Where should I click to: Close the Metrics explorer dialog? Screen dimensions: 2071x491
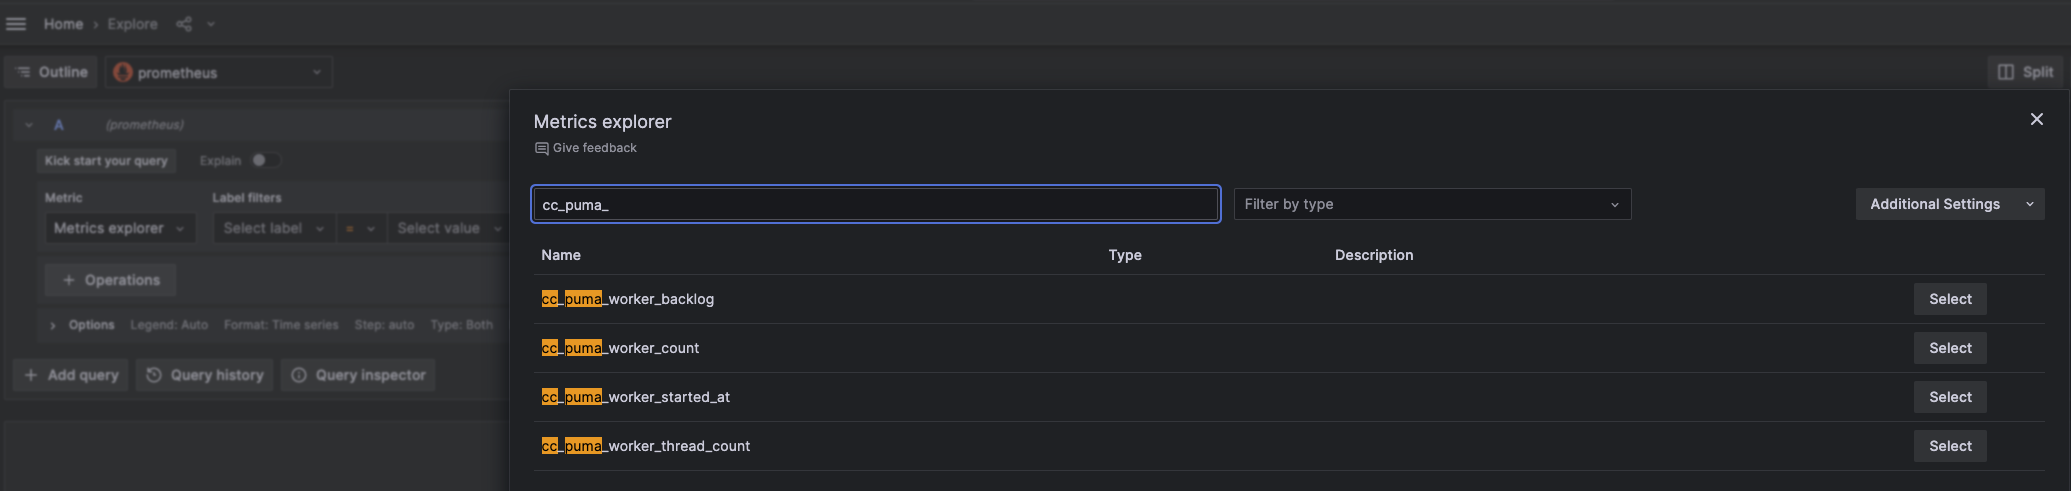pos(2036,120)
